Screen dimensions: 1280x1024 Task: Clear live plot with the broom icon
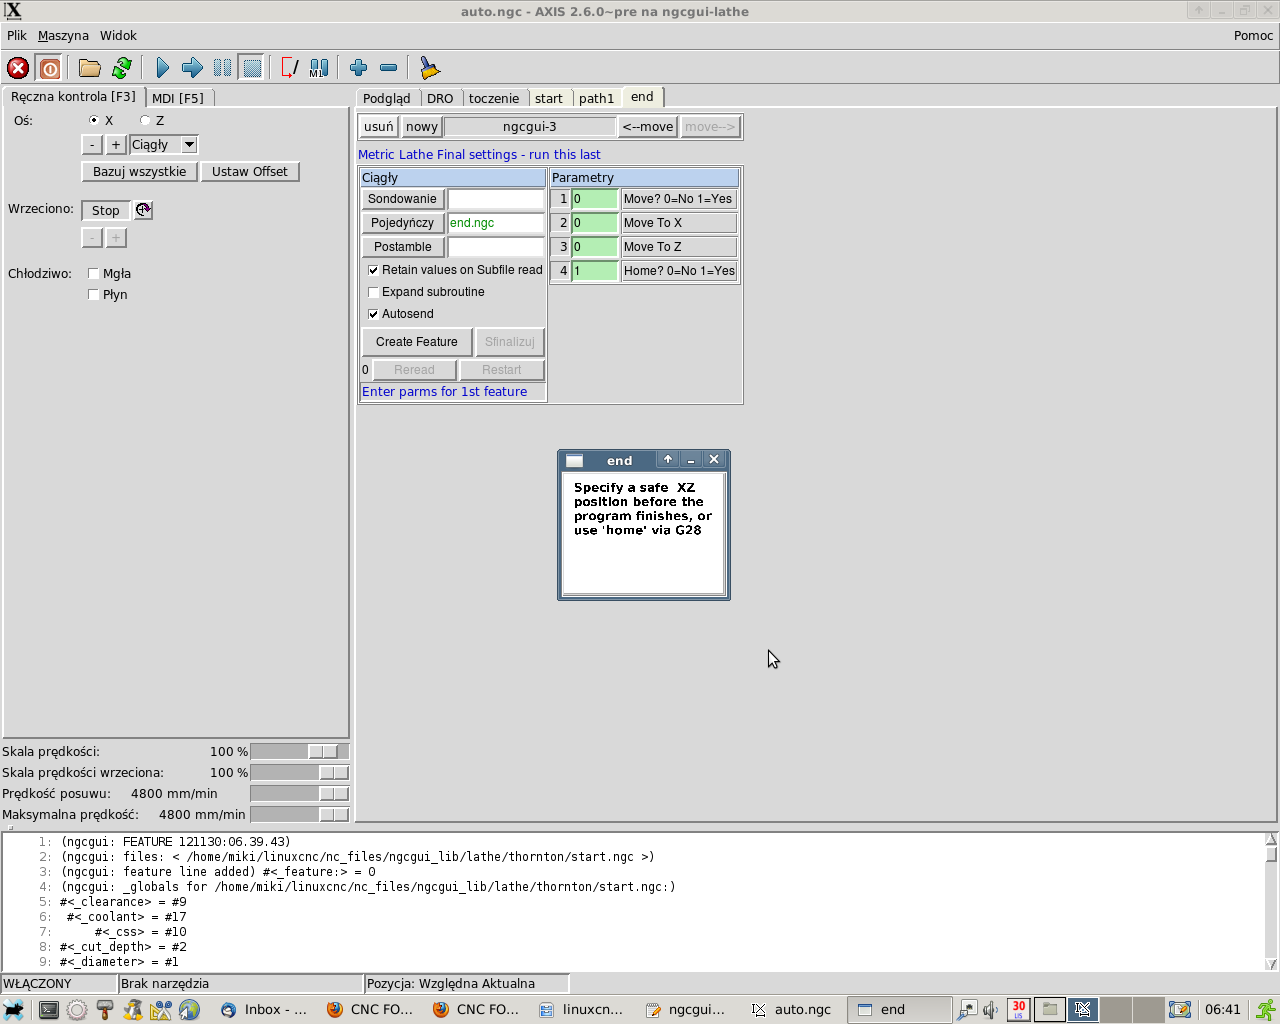point(429,68)
